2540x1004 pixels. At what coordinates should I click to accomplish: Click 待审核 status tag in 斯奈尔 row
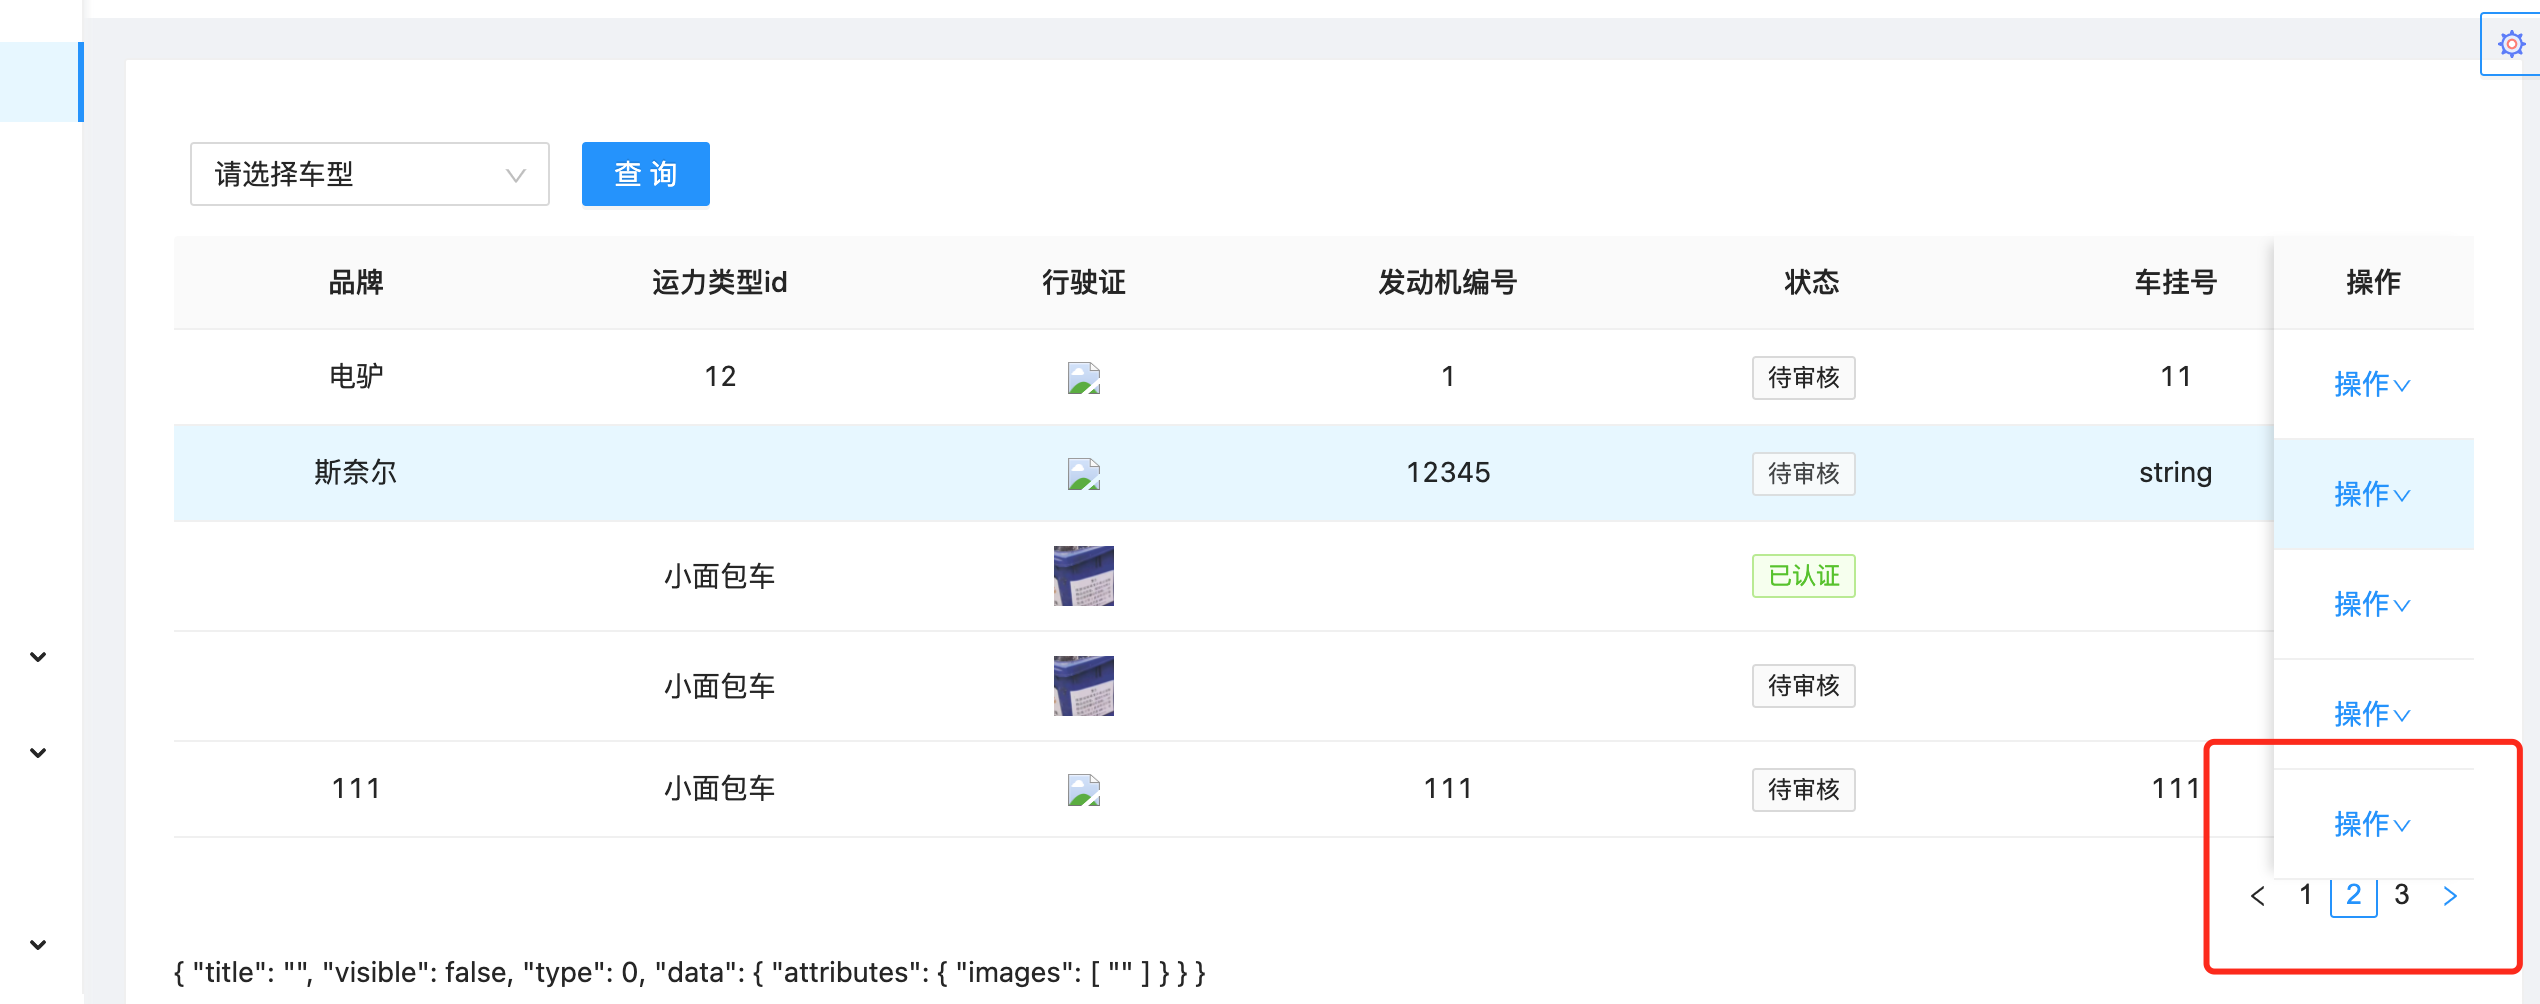[x=1803, y=474]
